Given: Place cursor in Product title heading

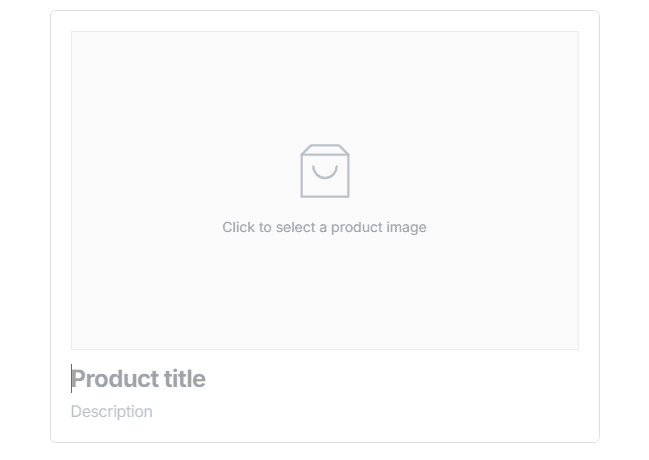Looking at the screenshot, I should 138,379.
